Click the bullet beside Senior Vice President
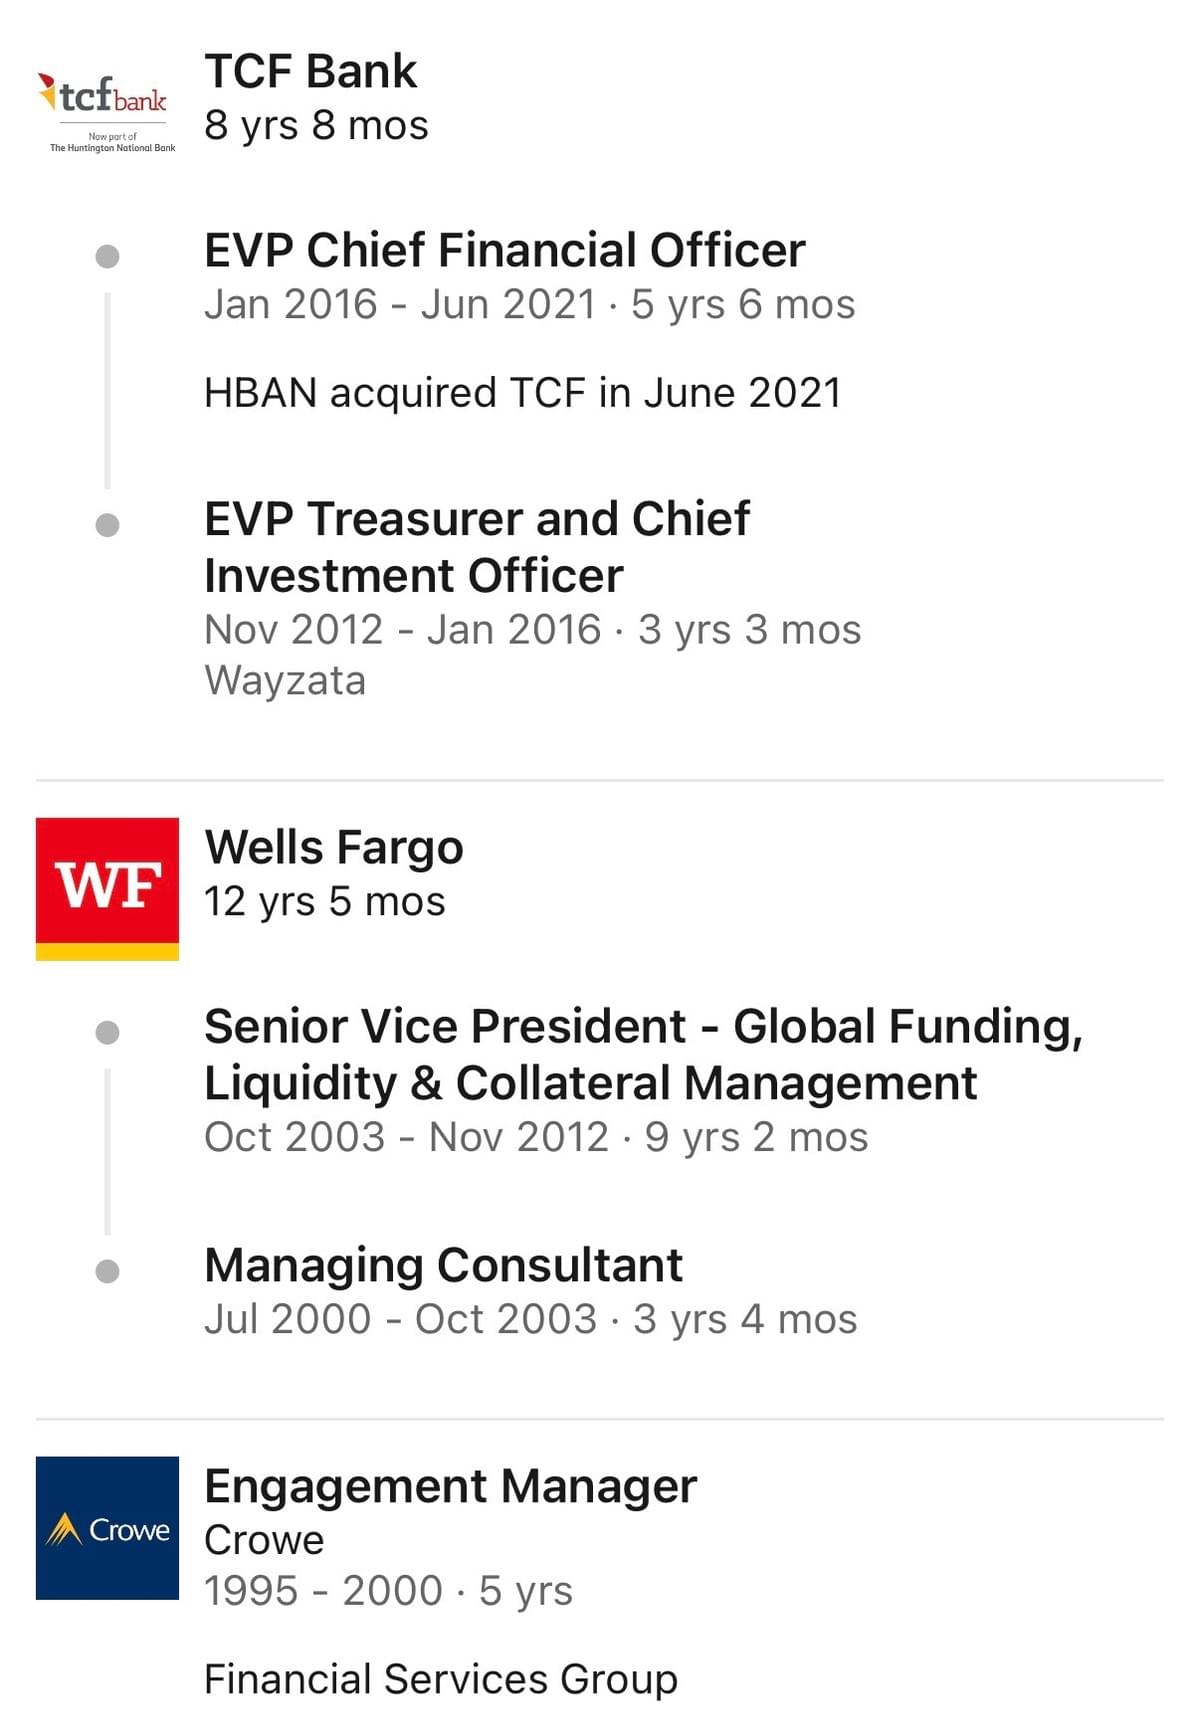Viewport: 1200px width, 1728px height. tap(107, 1032)
